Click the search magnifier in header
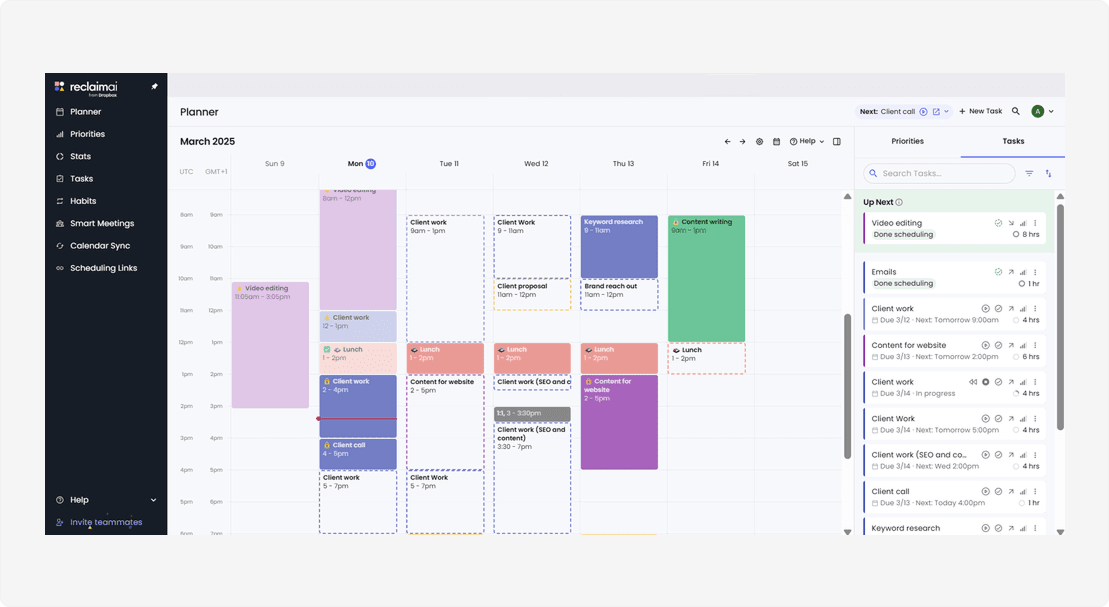The height and width of the screenshot is (607, 1109). (1016, 111)
